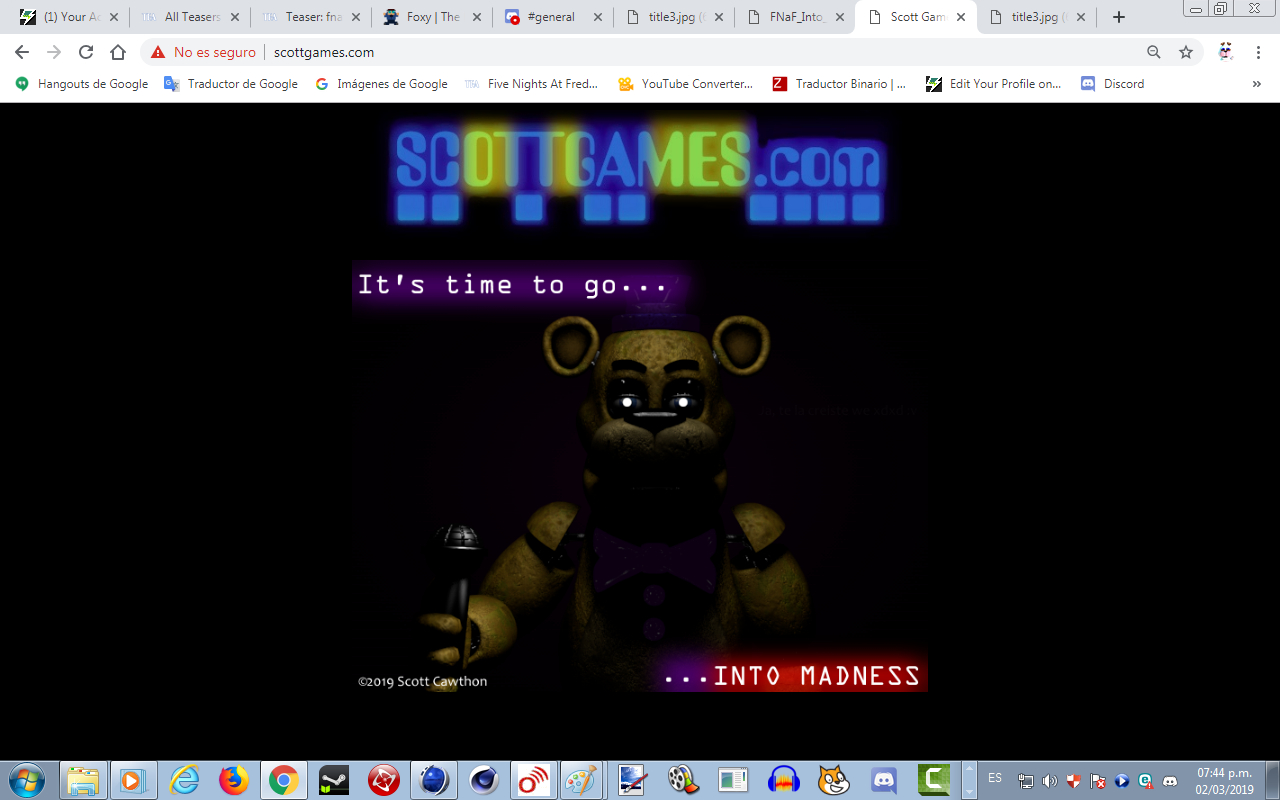
Task: Open the YouTube Converter bookmark
Action: (686, 84)
